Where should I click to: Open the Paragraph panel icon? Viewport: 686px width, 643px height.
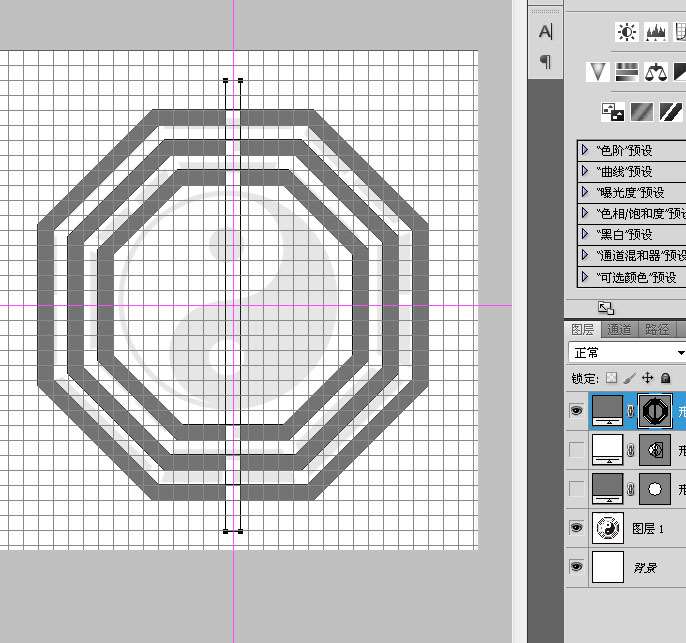tap(545, 62)
